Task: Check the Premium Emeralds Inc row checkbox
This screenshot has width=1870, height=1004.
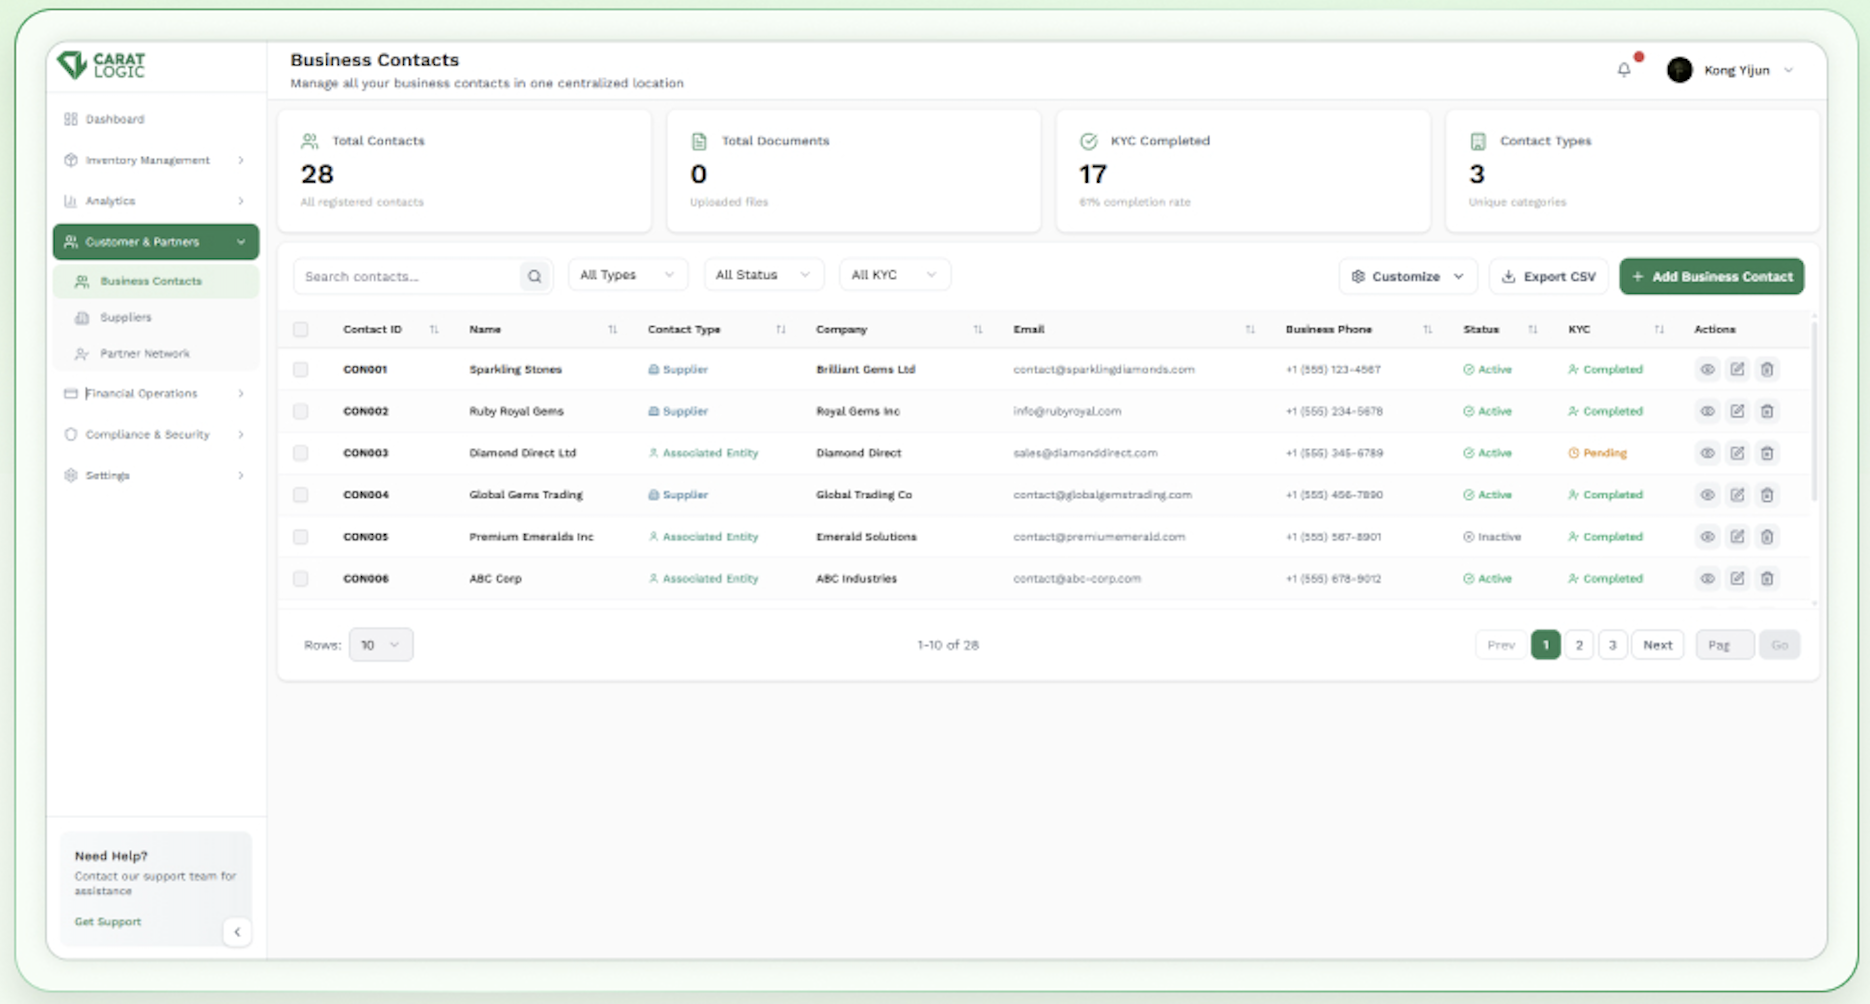Action: (301, 537)
